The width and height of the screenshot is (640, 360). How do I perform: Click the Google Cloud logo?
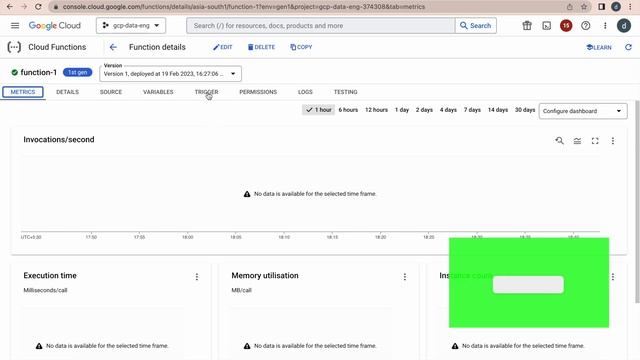coord(55,25)
